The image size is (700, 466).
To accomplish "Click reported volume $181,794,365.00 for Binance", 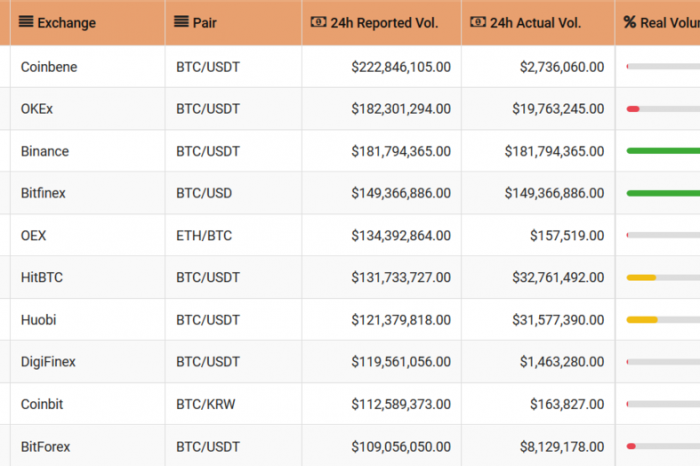I will pos(401,151).
